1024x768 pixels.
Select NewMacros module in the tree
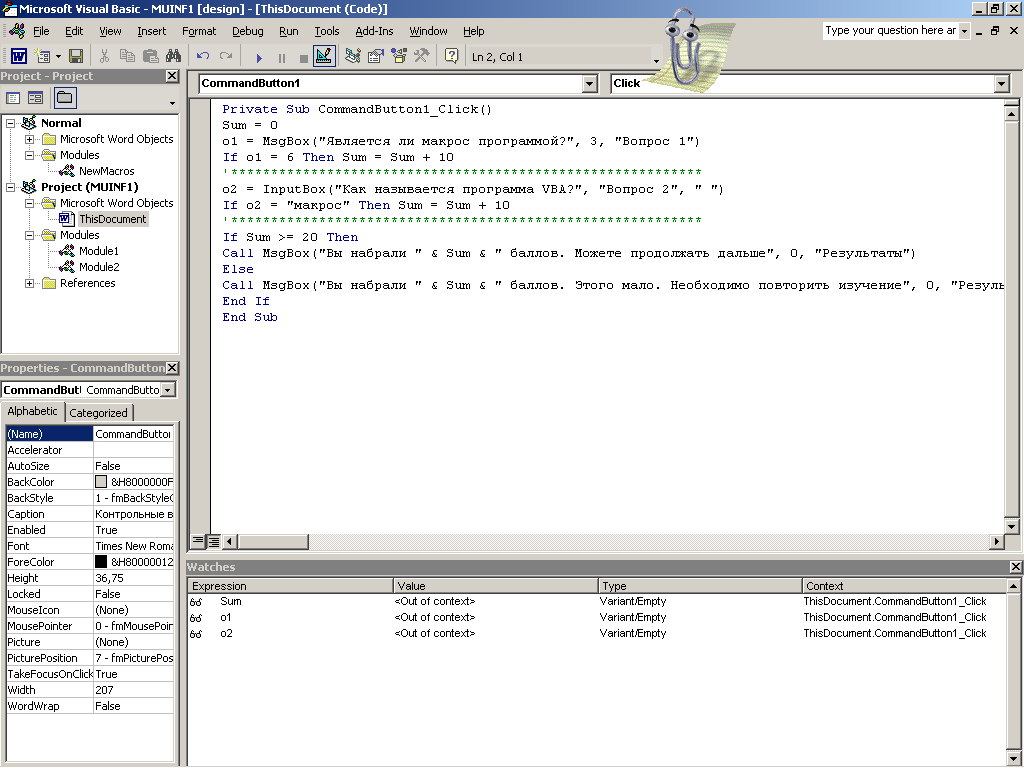(106, 171)
